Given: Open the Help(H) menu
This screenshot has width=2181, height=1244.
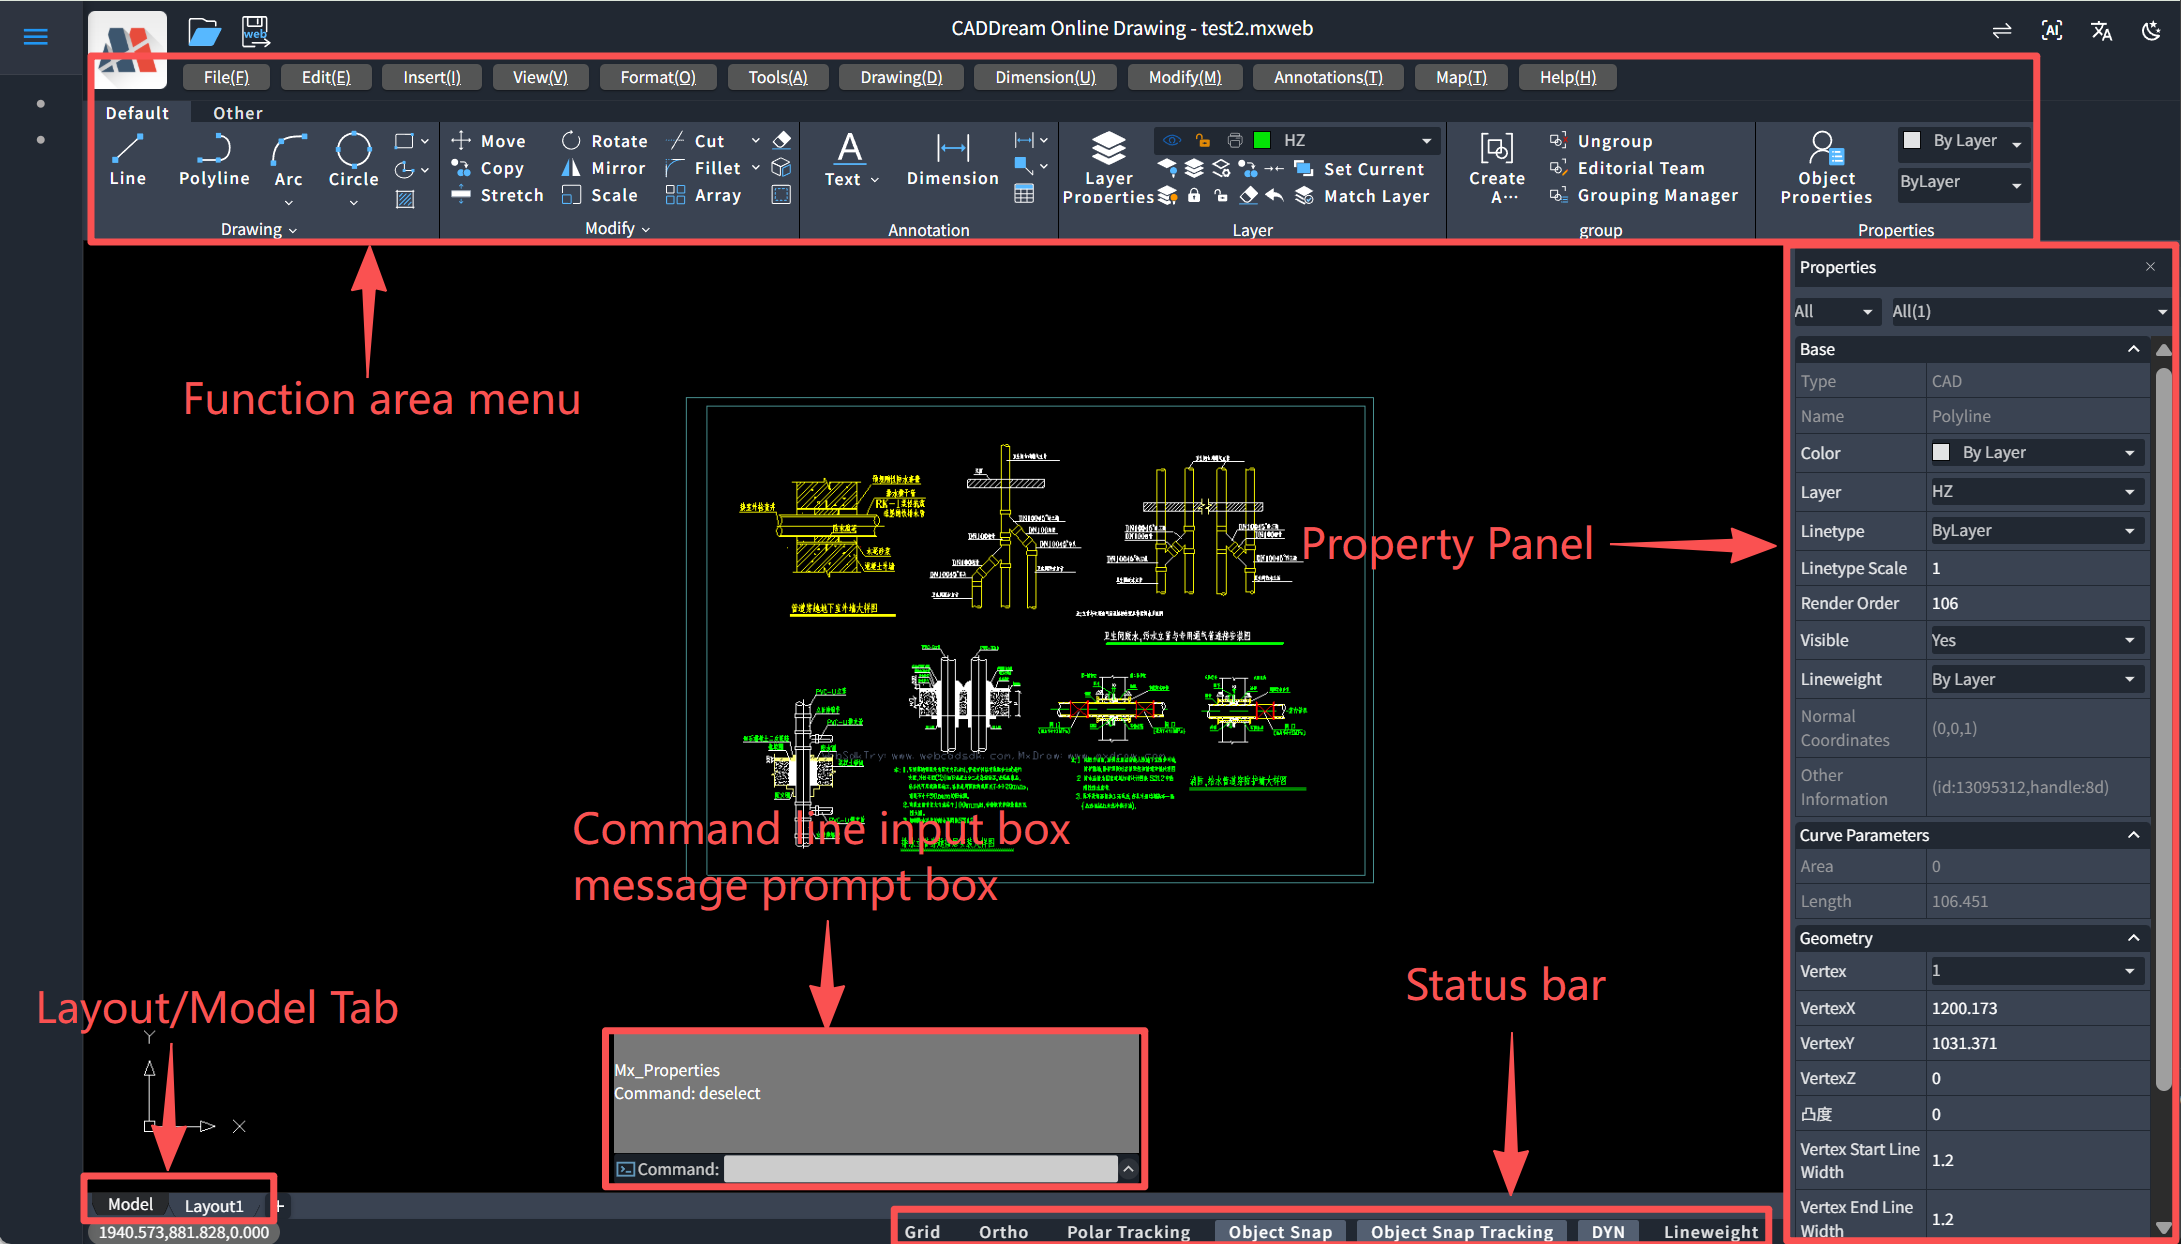Looking at the screenshot, I should point(1568,77).
